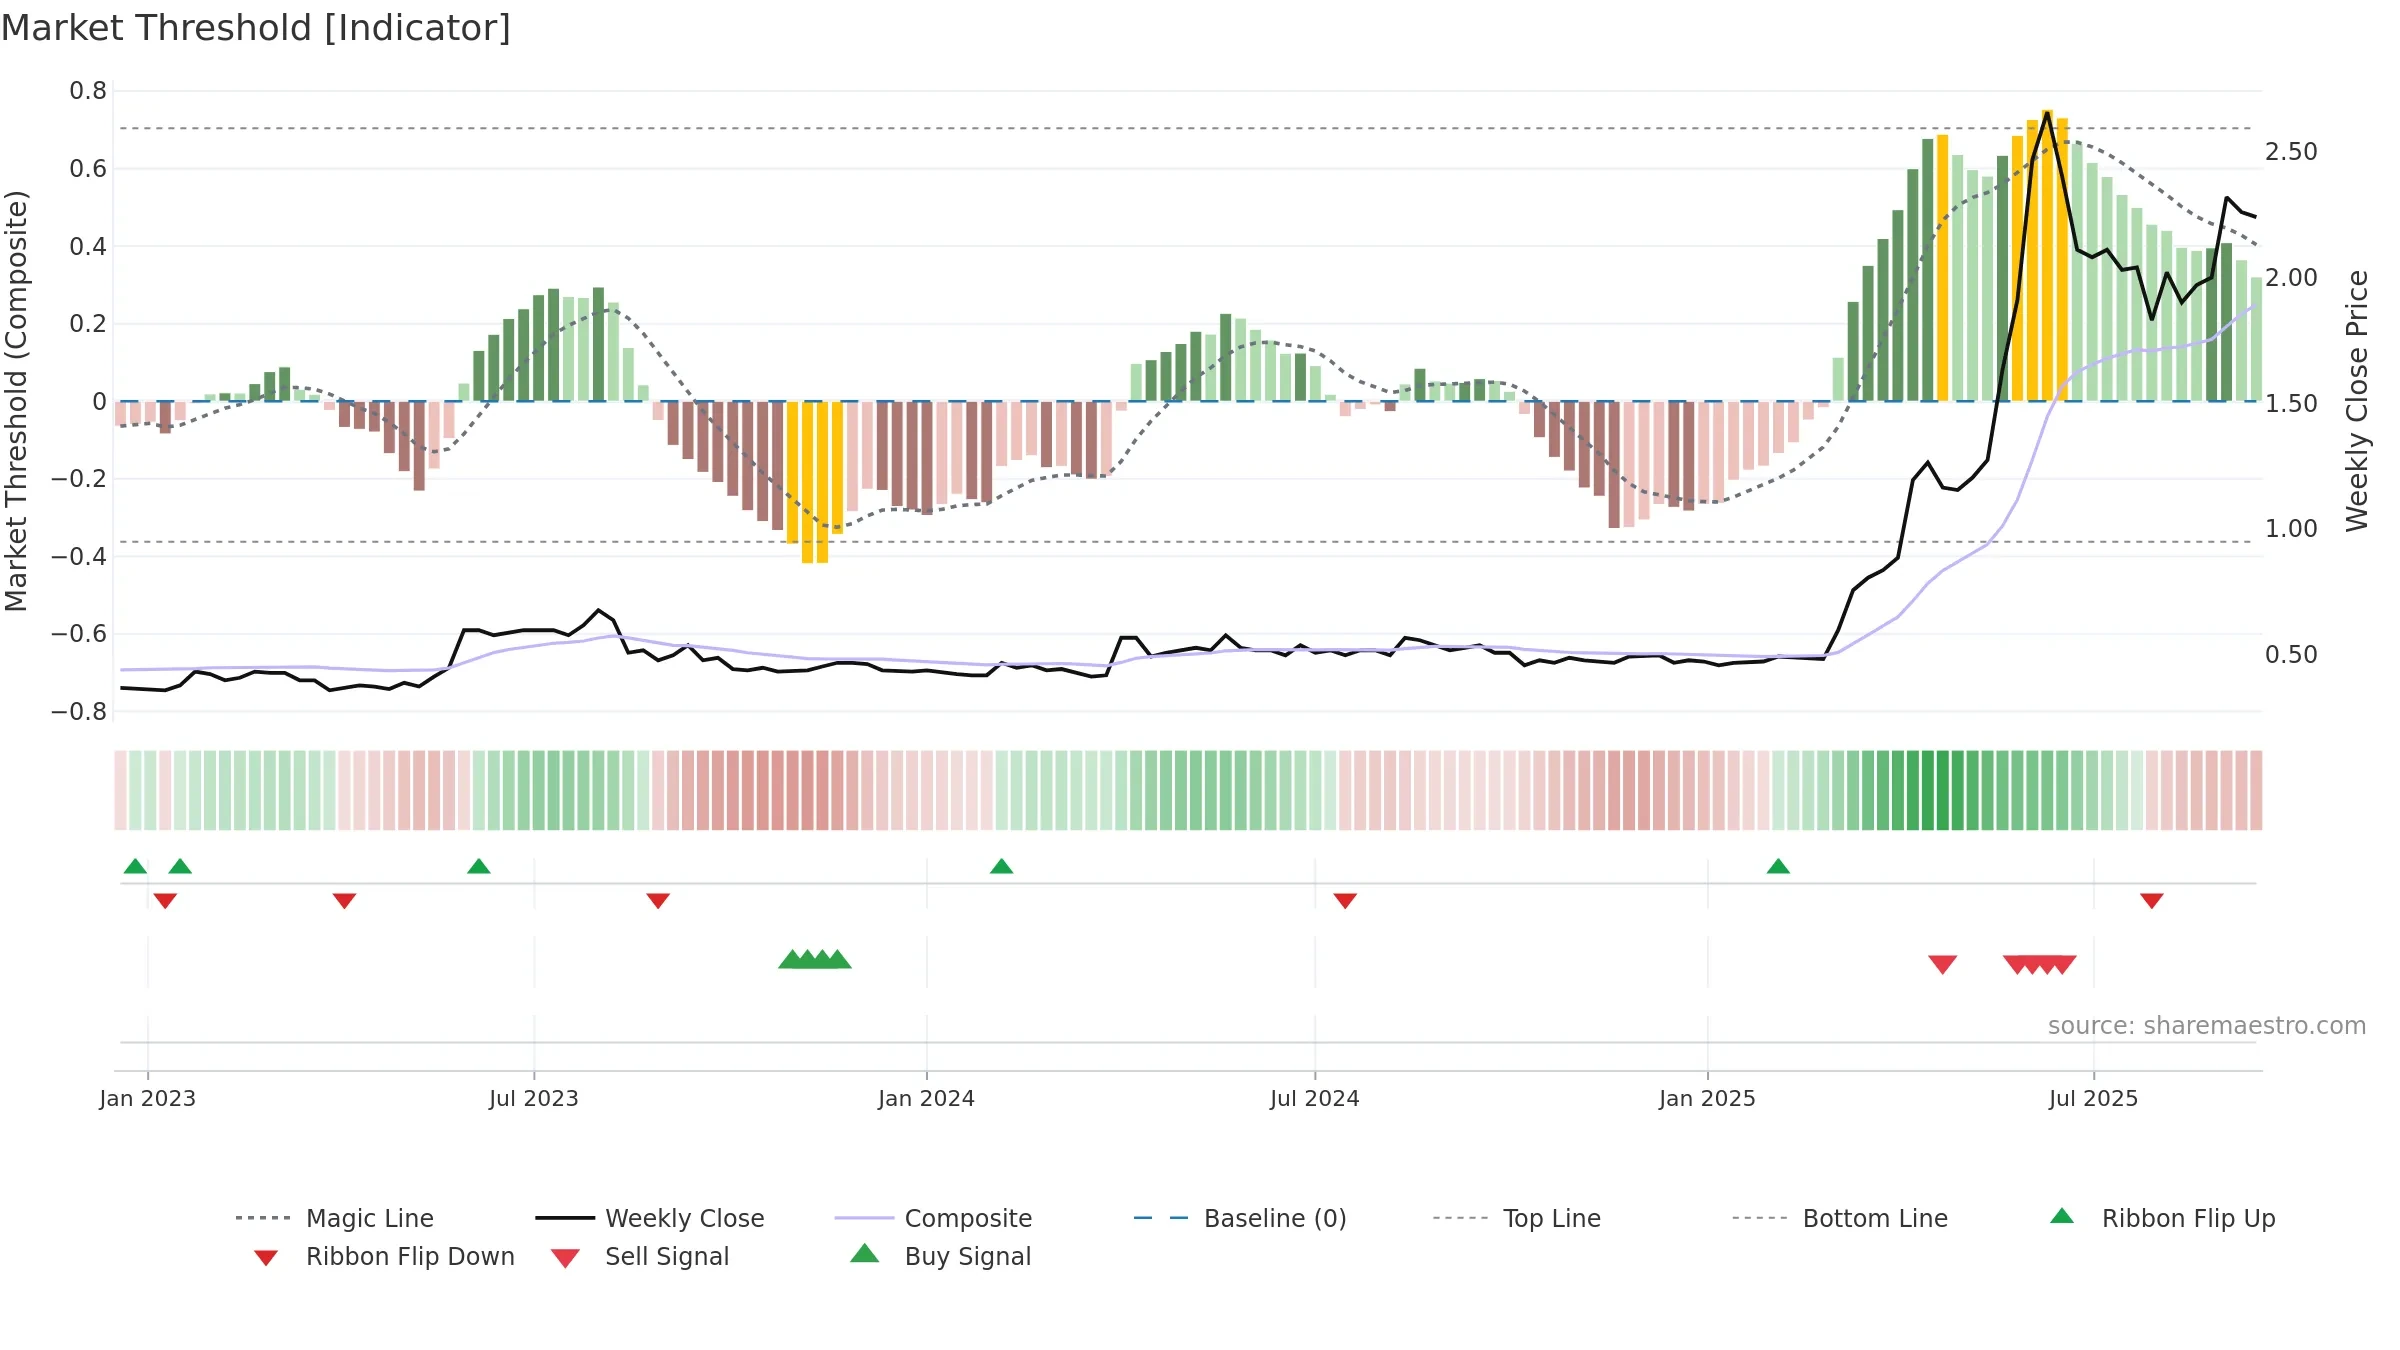Toggle the Sell Signal legend entry
The height and width of the screenshot is (1350, 2400).
tap(640, 1256)
